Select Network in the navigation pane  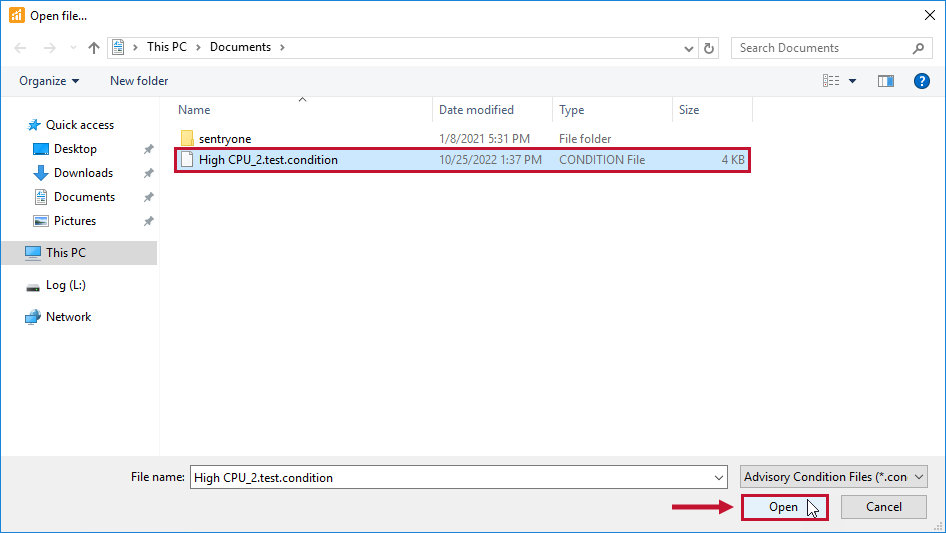click(x=68, y=317)
